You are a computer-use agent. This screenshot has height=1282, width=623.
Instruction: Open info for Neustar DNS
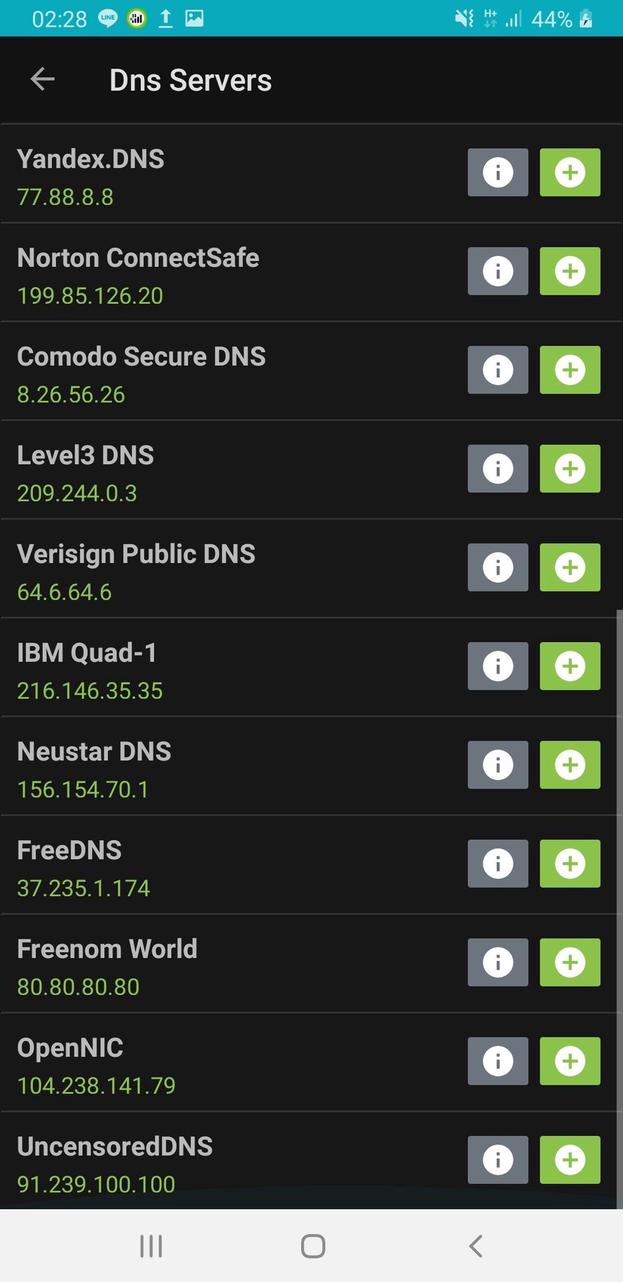[497, 765]
